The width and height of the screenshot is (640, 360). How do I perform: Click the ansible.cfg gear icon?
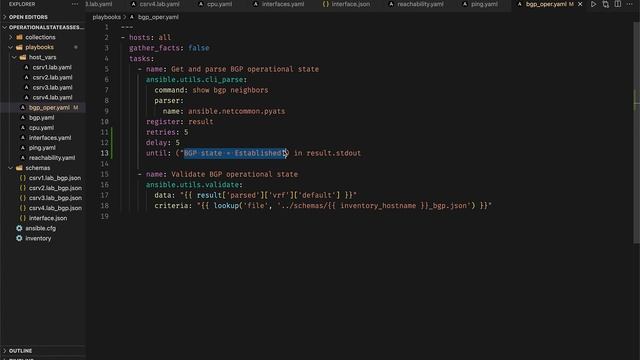[x=19, y=228]
